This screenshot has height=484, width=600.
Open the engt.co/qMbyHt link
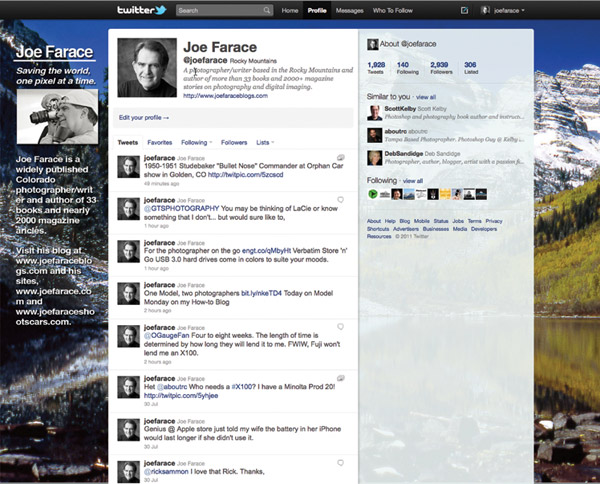coord(266,251)
